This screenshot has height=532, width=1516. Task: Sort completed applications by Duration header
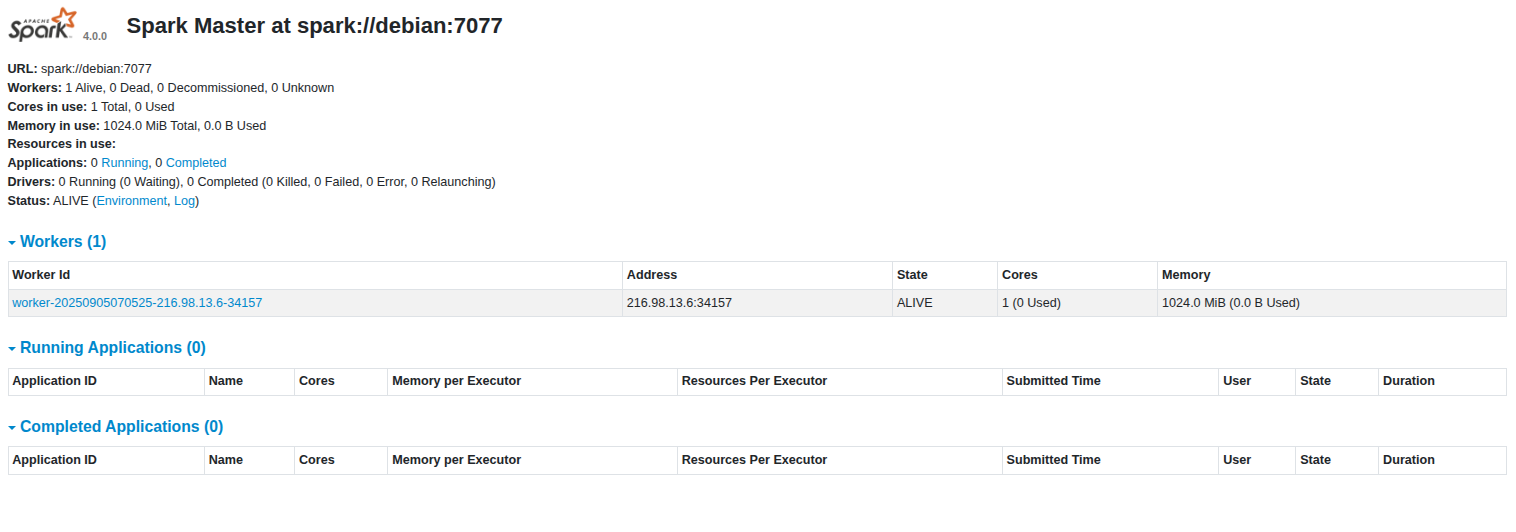click(1408, 460)
